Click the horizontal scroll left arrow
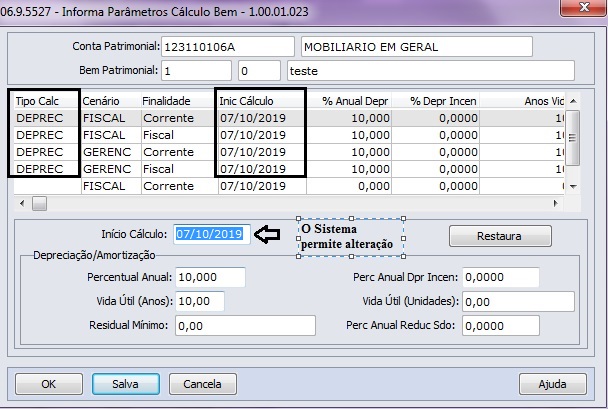This screenshot has height=409, width=608. 22,203
